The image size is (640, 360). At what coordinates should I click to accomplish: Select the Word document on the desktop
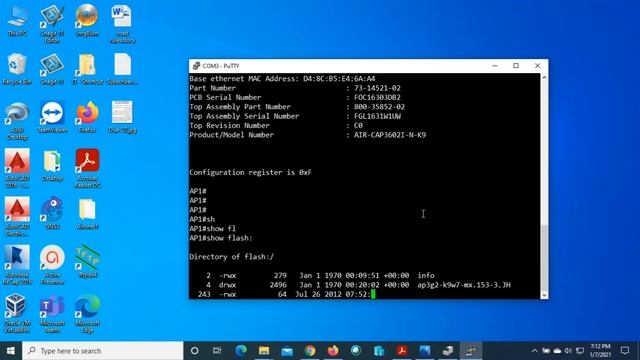(122, 24)
